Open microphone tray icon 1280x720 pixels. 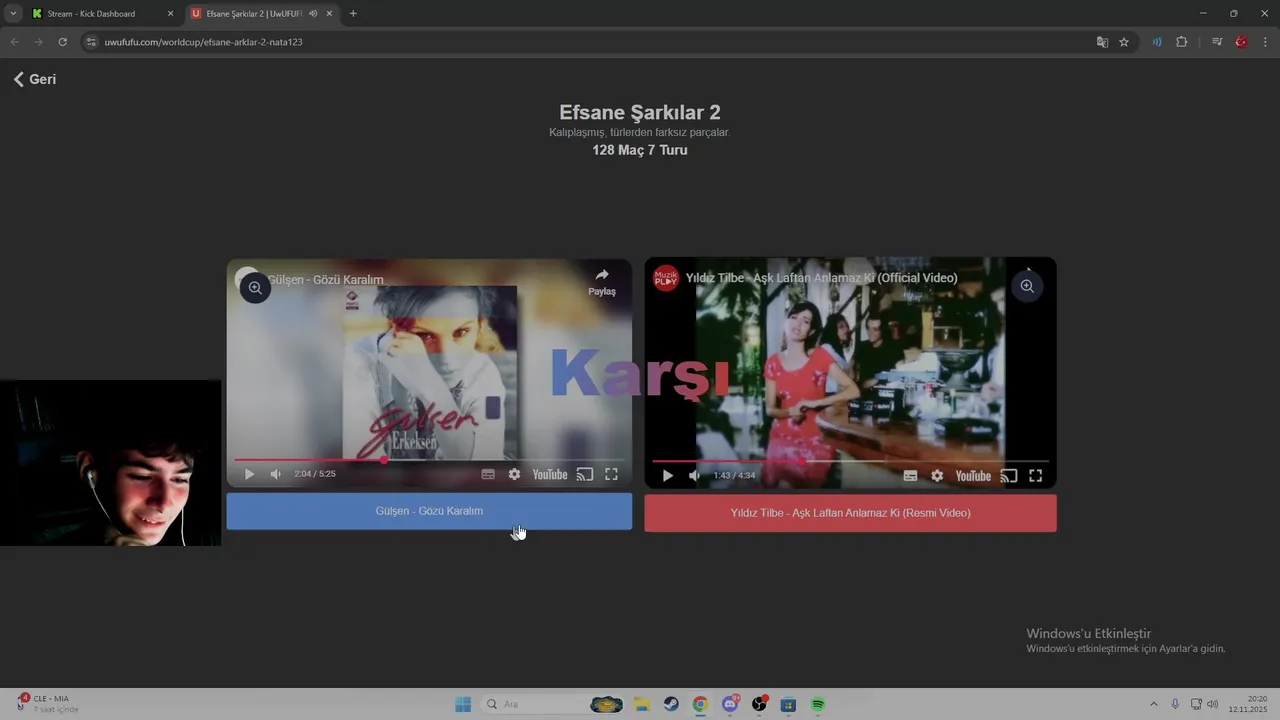point(1175,704)
